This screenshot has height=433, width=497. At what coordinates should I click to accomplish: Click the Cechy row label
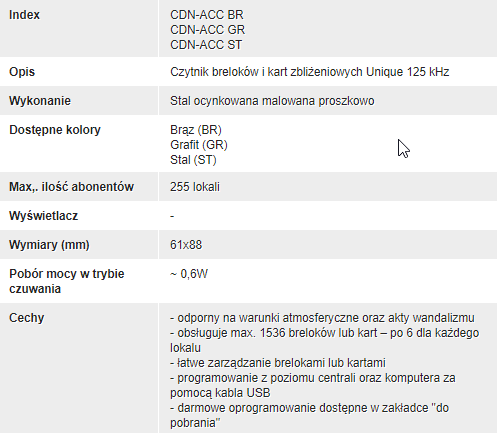[x=26, y=318]
